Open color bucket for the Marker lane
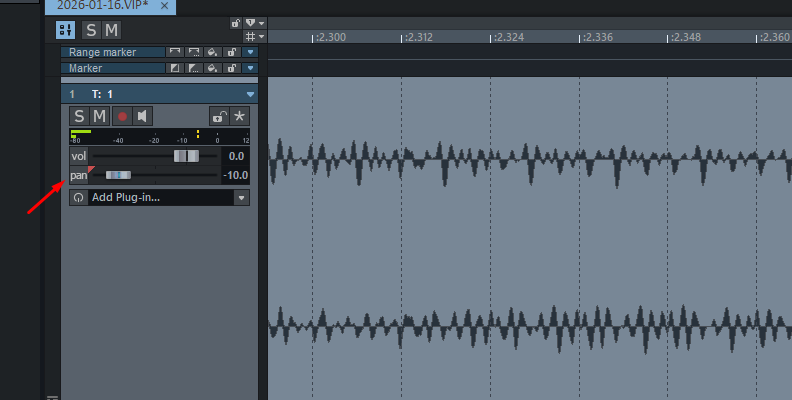Viewport: 792px width, 400px height. pyautogui.click(x=213, y=68)
